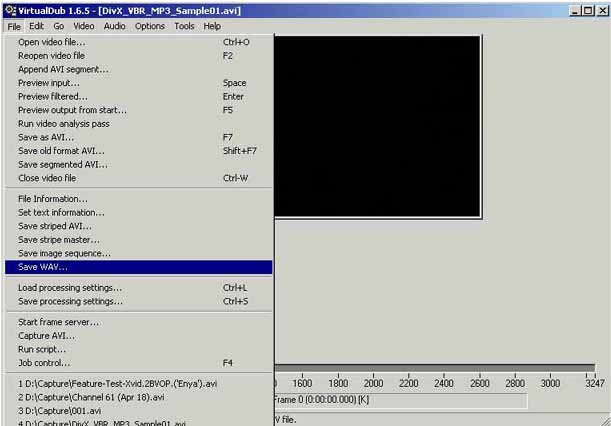
Task: Click the Frame 0 position field
Action: click(401, 400)
